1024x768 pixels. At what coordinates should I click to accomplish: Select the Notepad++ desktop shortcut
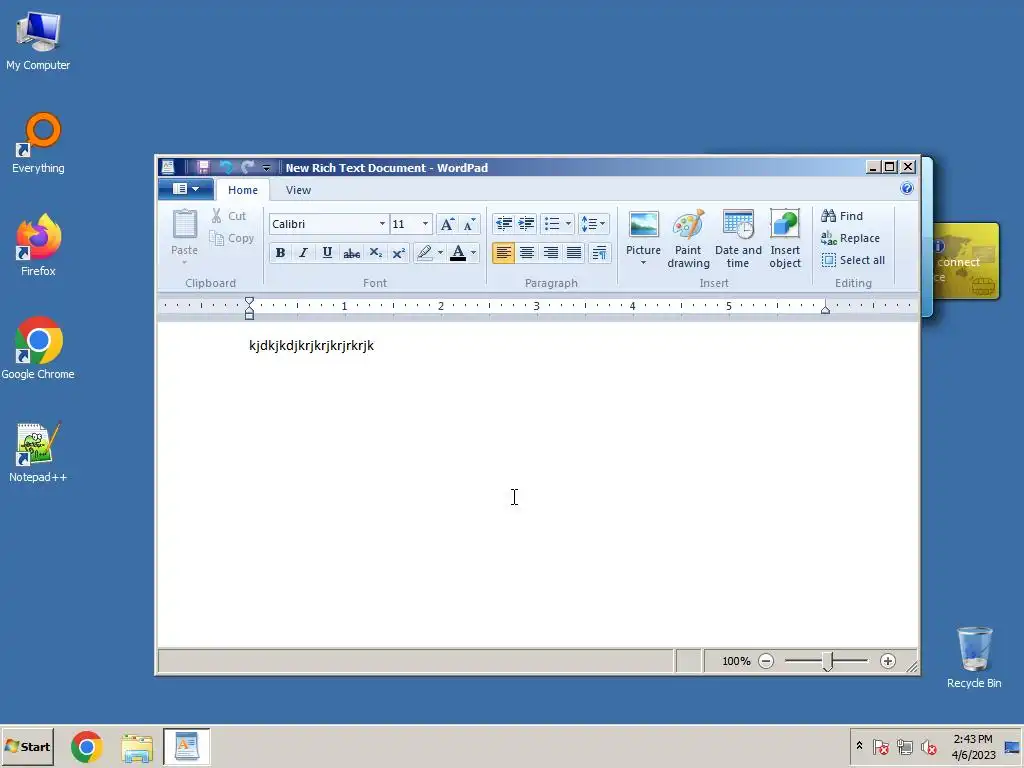(38, 452)
